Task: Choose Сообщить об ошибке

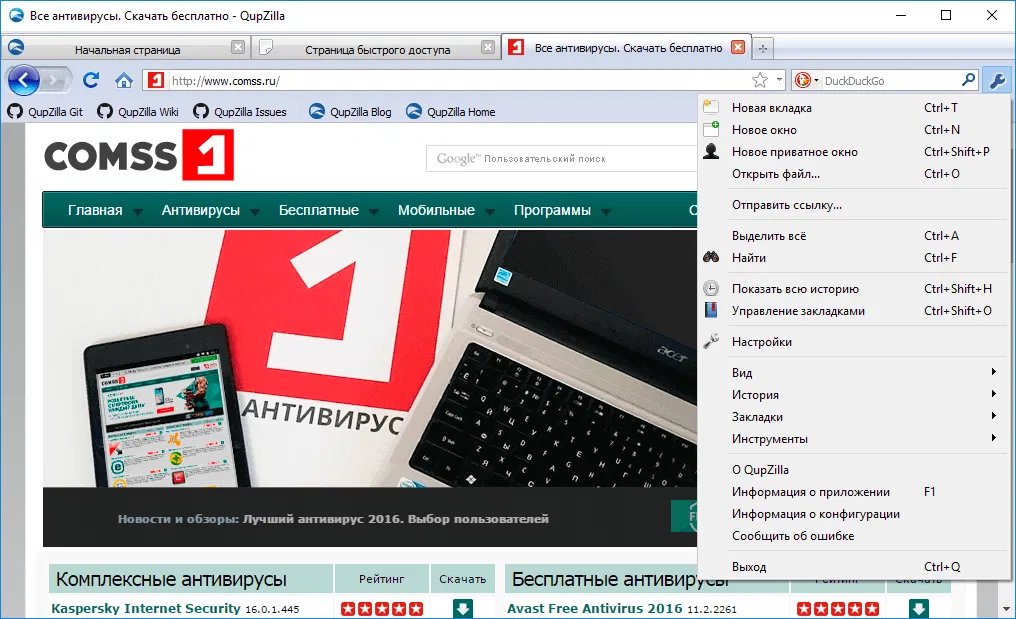Action: 854,536
